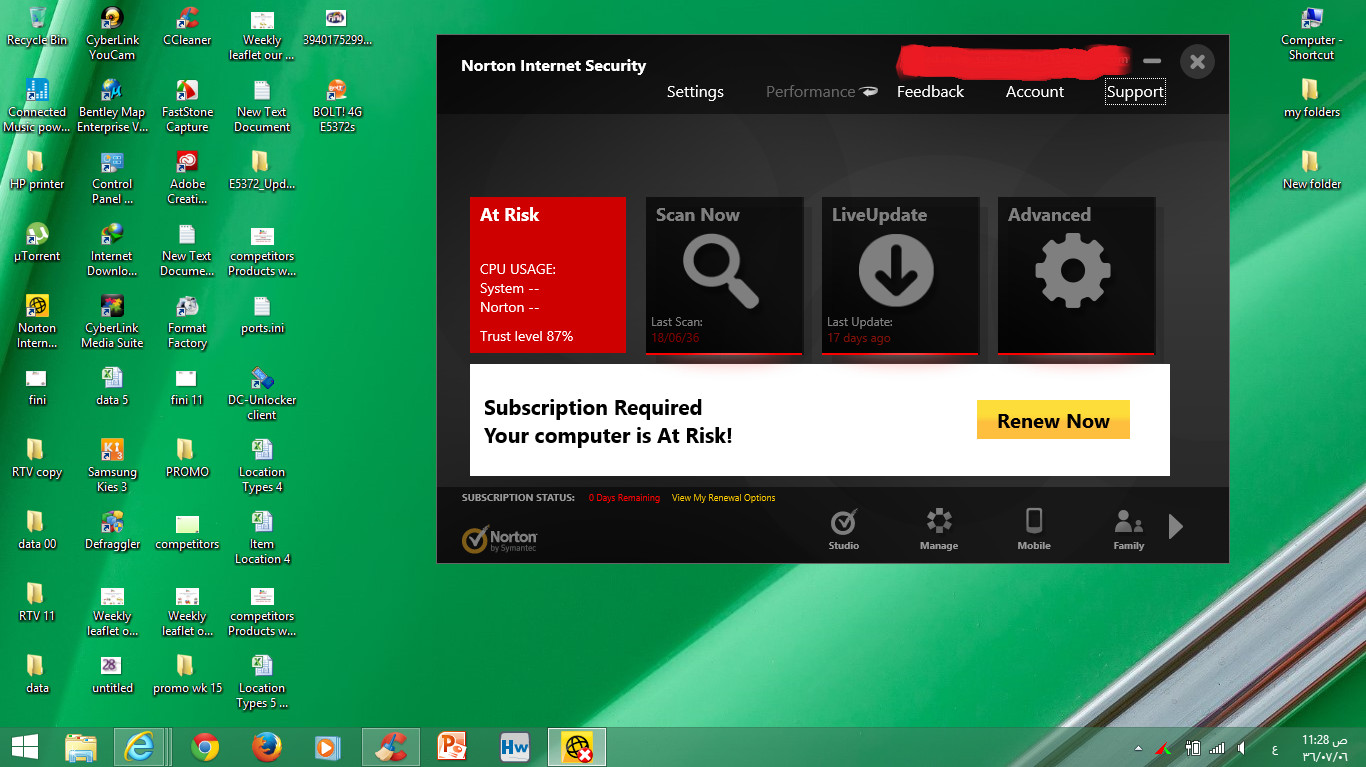Screen dimensions: 1366x767
Task: Select CyberLink Media Suite icon
Action: [x=112, y=321]
